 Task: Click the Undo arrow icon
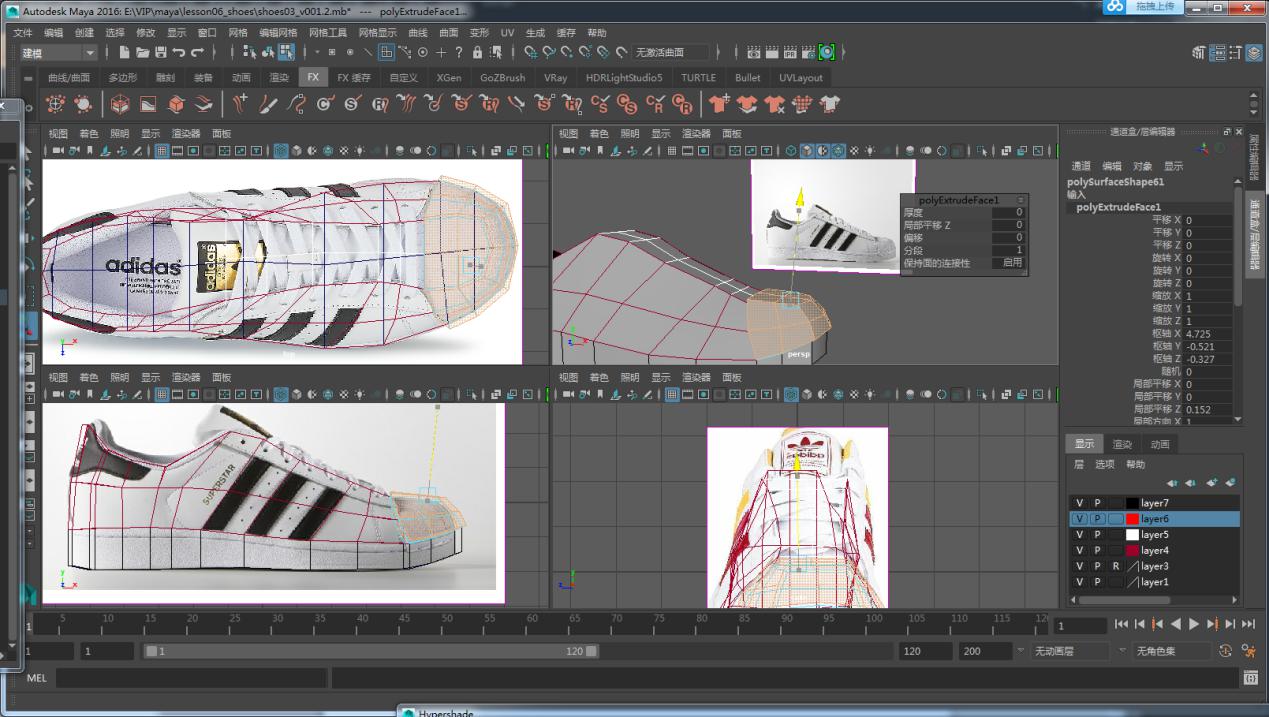(x=178, y=52)
